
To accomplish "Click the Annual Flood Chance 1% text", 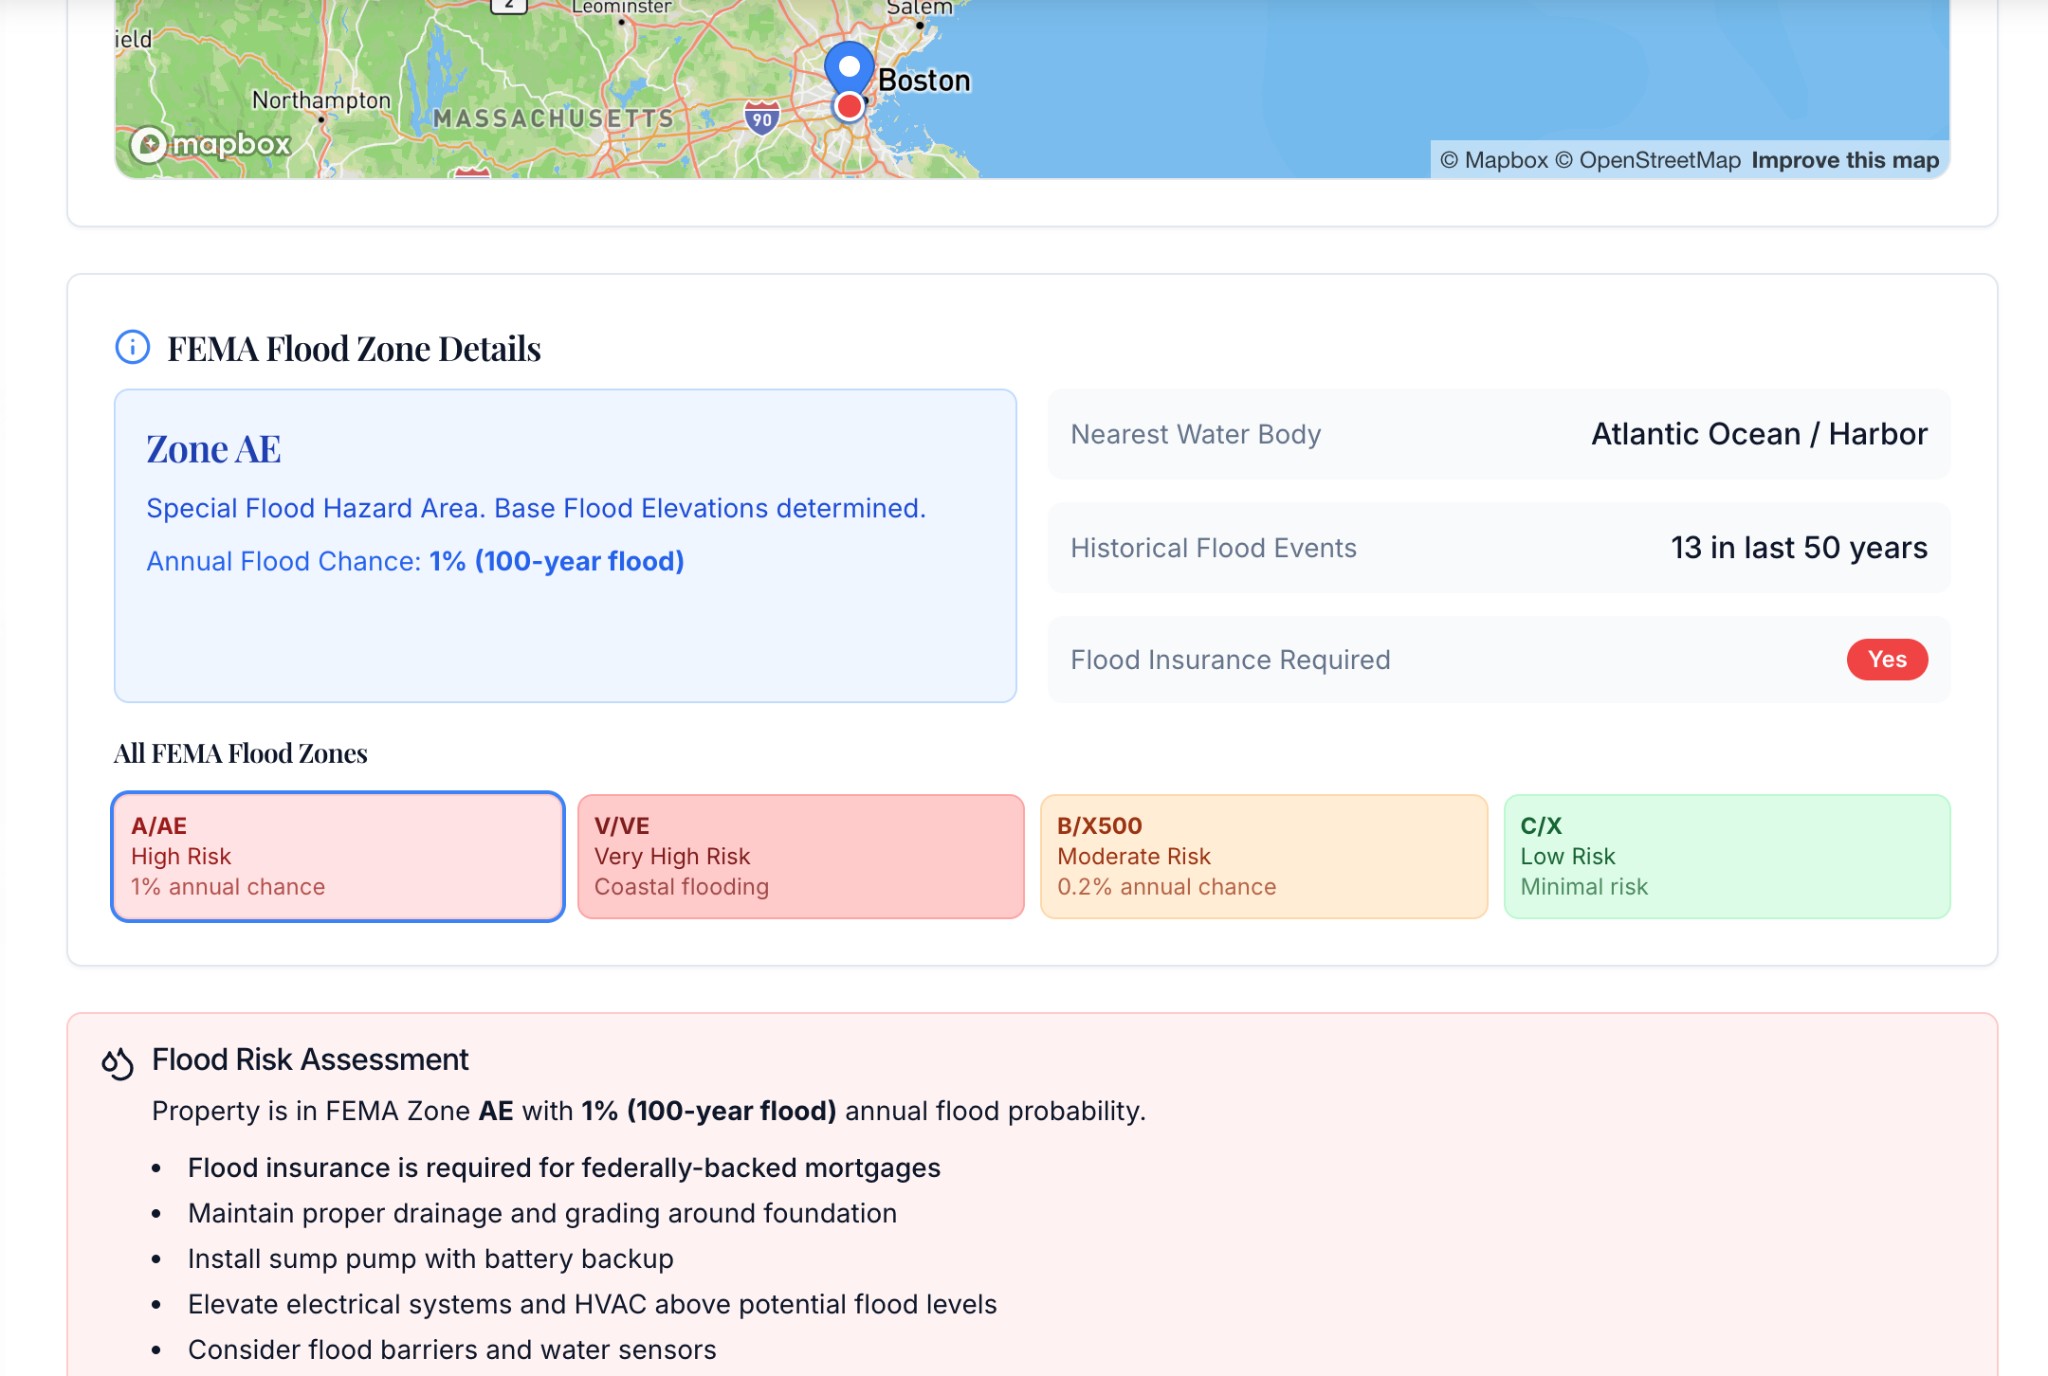I will (x=415, y=561).
